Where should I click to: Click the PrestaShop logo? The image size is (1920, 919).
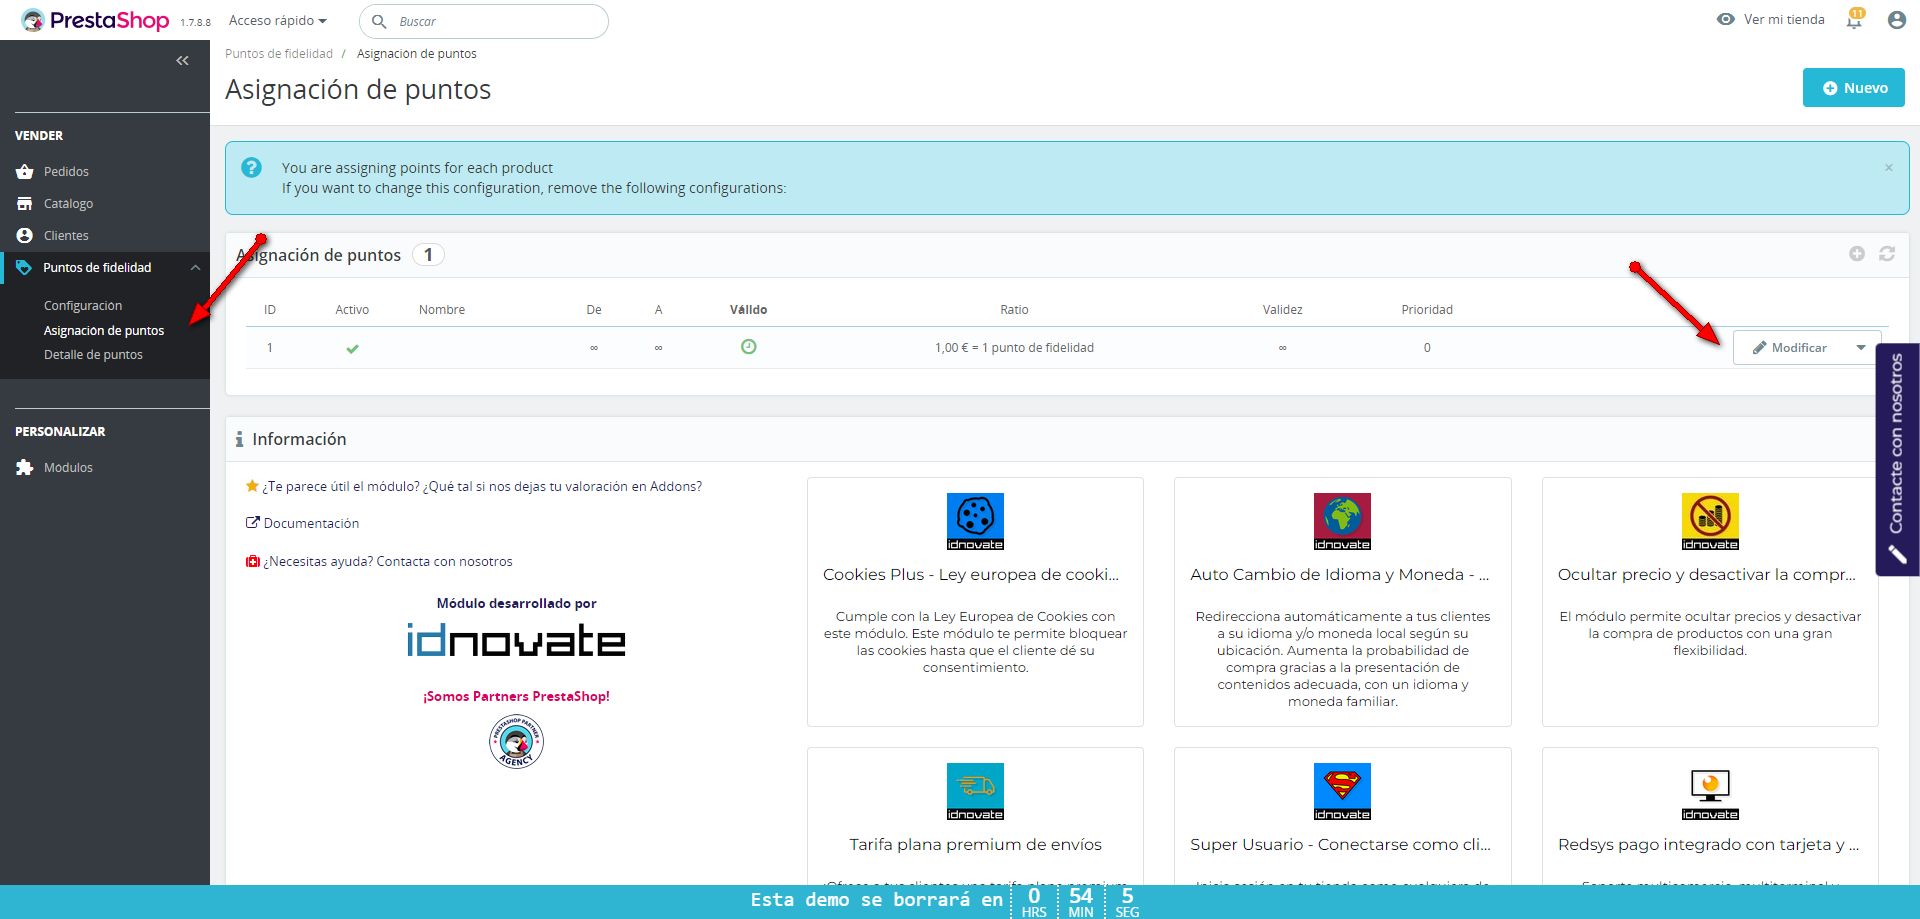point(95,20)
